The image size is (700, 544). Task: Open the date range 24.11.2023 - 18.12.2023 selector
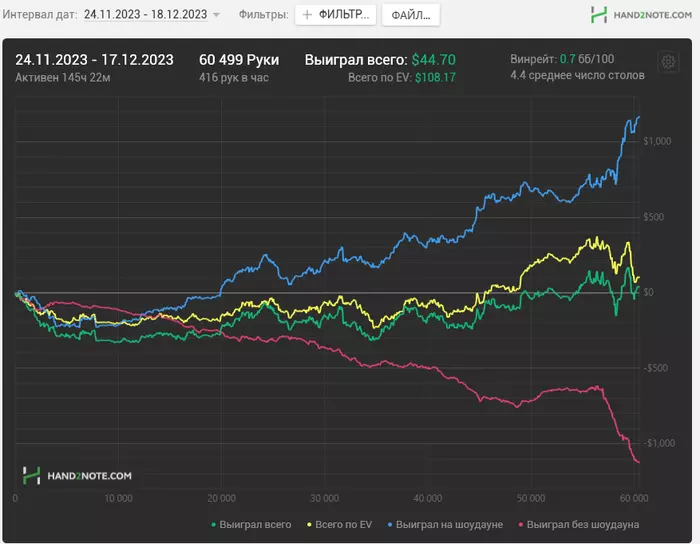click(146, 15)
